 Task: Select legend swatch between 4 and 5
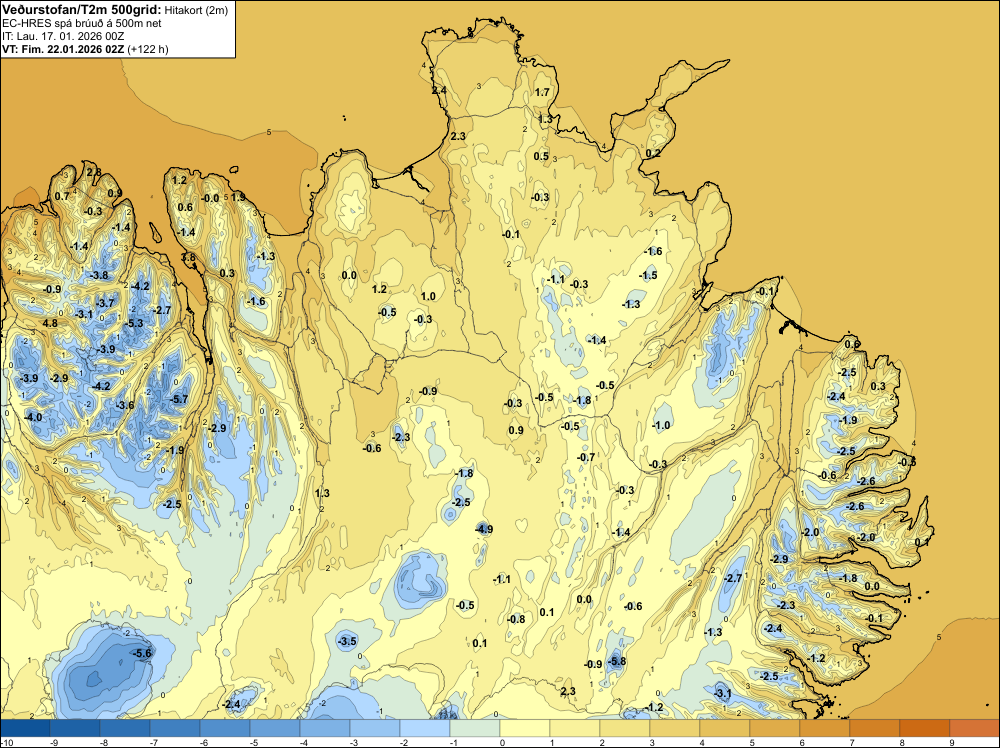pos(724,728)
